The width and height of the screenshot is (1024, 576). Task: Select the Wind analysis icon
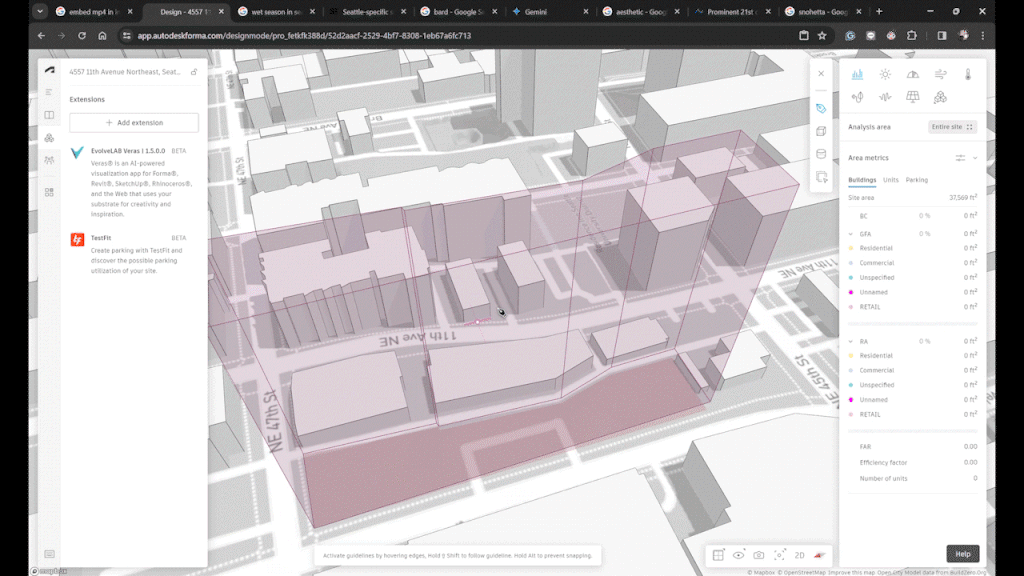[940, 74]
